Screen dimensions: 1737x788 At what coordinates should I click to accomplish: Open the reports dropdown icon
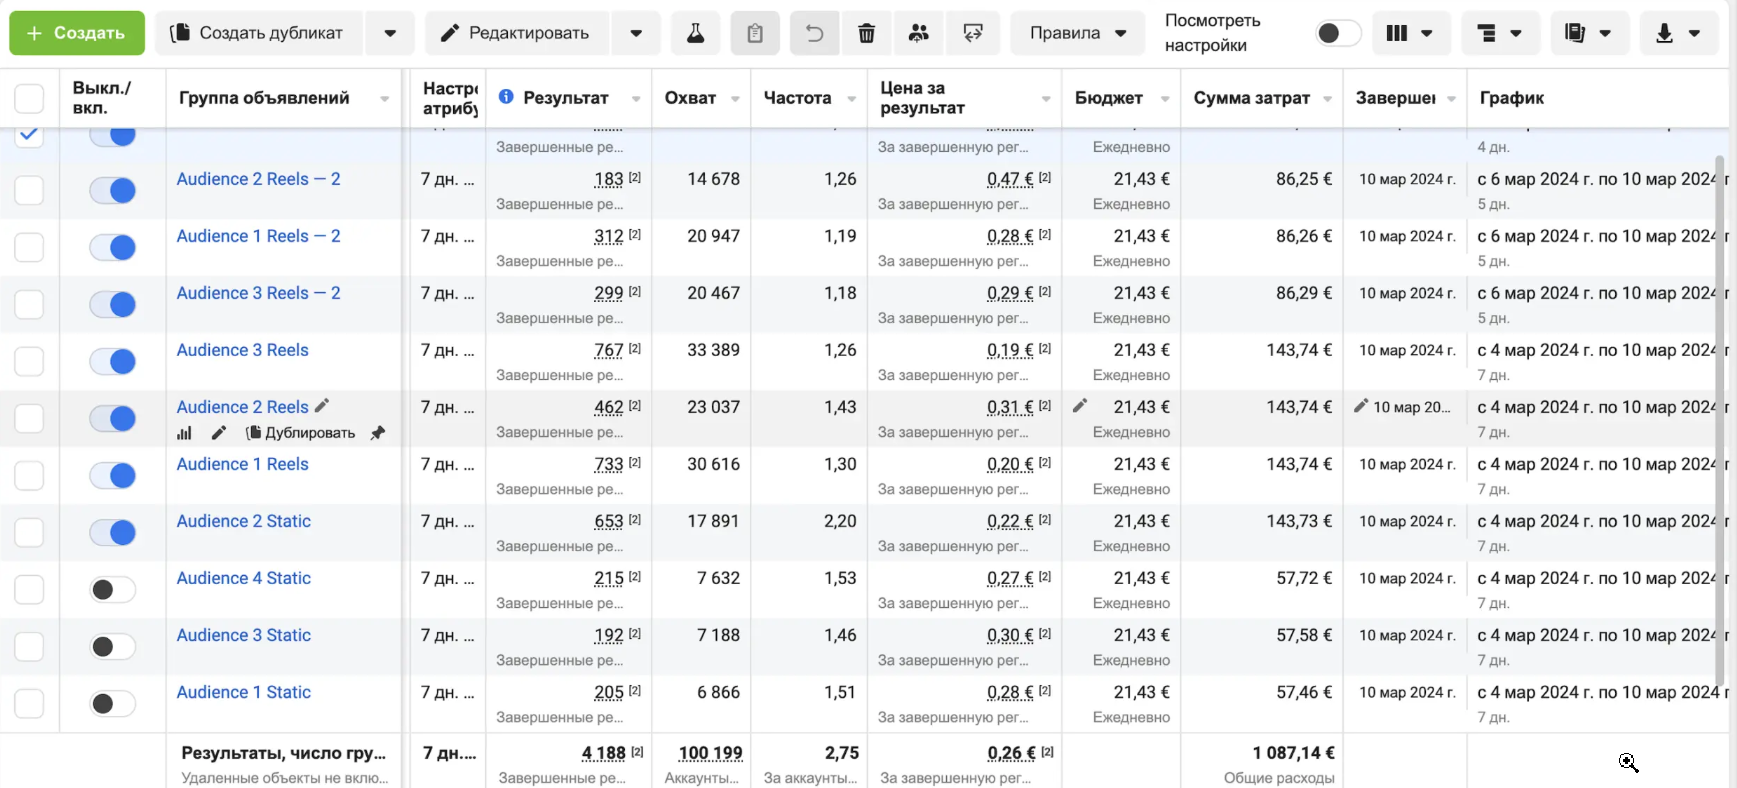click(1588, 33)
